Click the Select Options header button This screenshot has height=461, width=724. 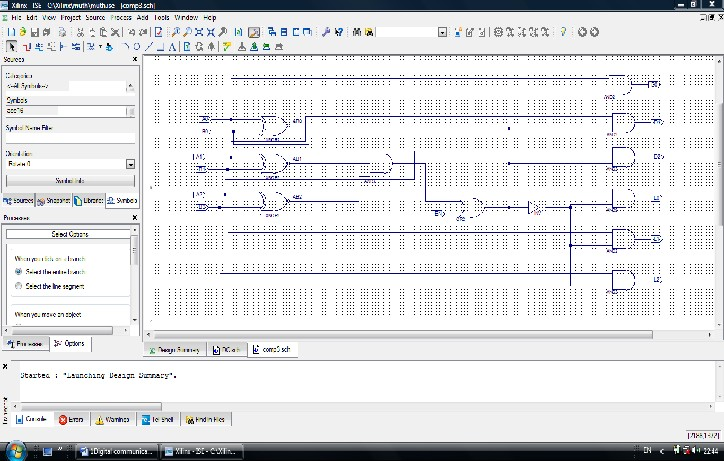click(68, 234)
